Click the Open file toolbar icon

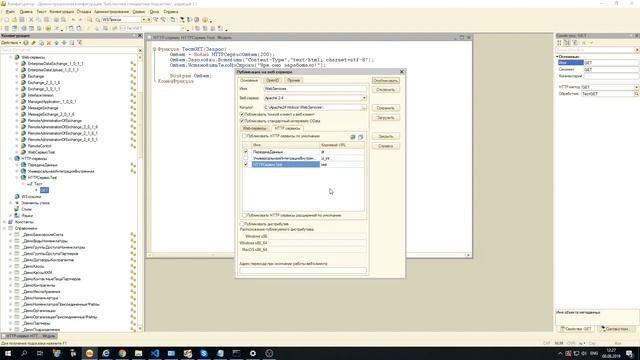[x=14, y=20]
